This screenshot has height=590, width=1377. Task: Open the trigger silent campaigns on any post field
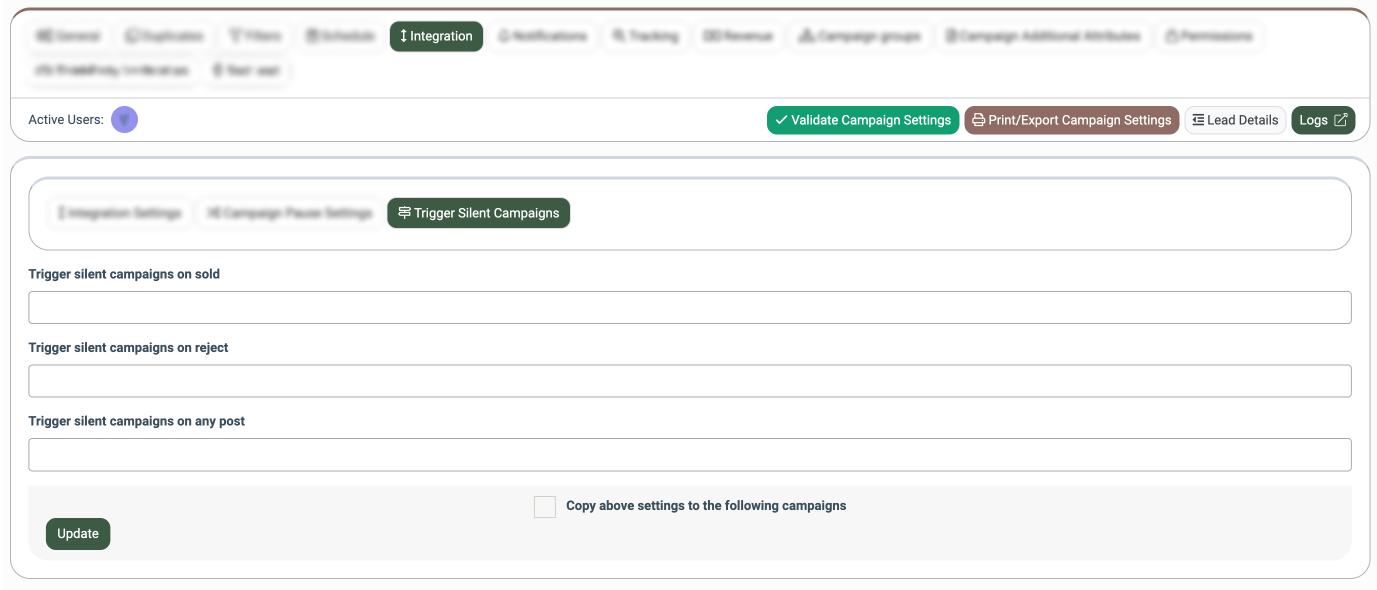coord(689,455)
